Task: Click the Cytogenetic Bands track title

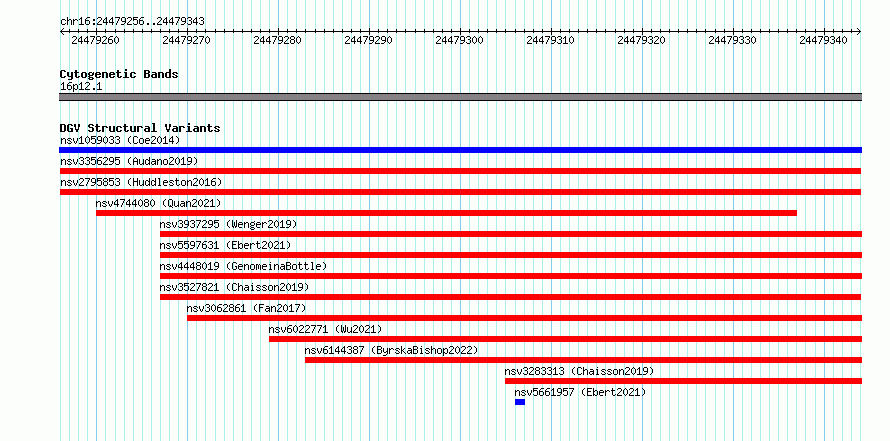Action: 119,74
